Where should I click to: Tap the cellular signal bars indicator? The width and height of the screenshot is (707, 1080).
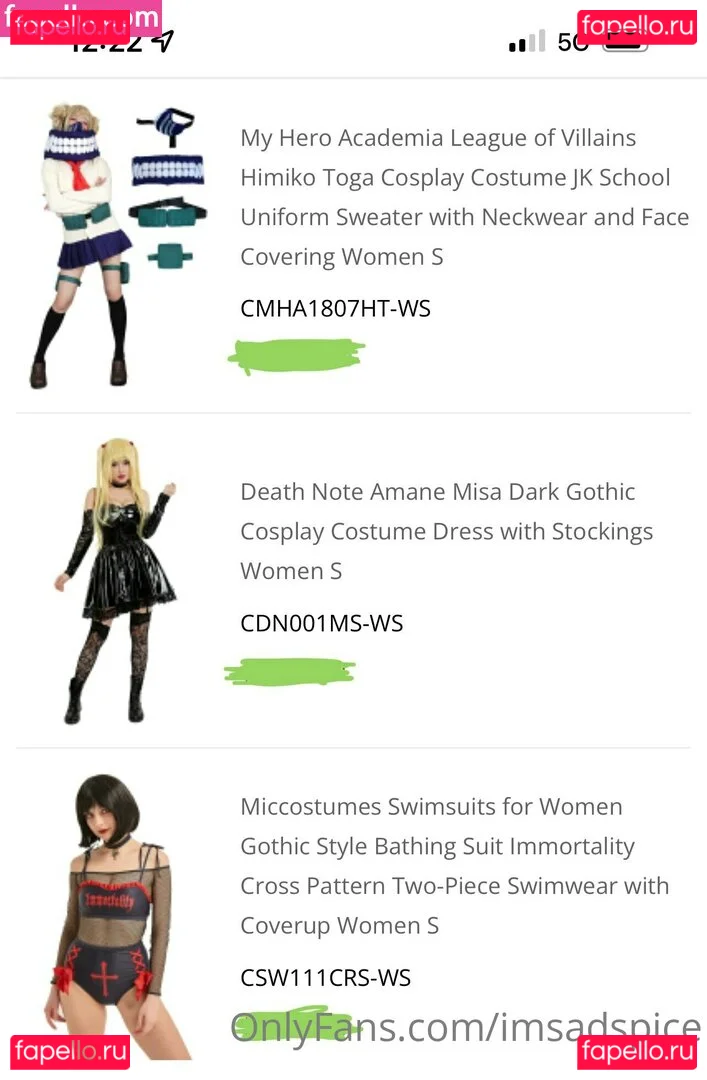pyautogui.click(x=527, y=41)
